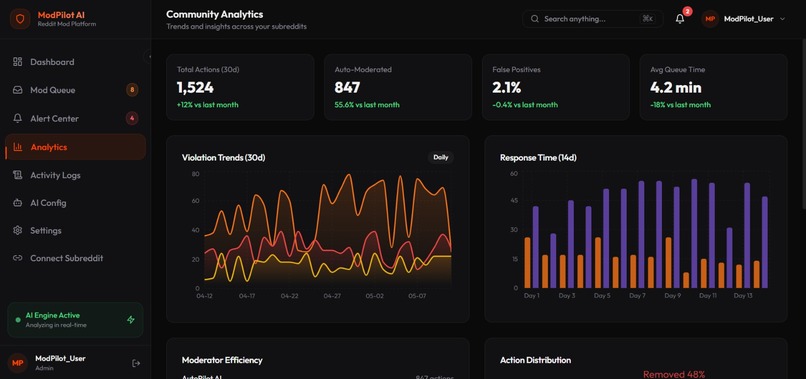Open Activity Logs page

[76, 175]
